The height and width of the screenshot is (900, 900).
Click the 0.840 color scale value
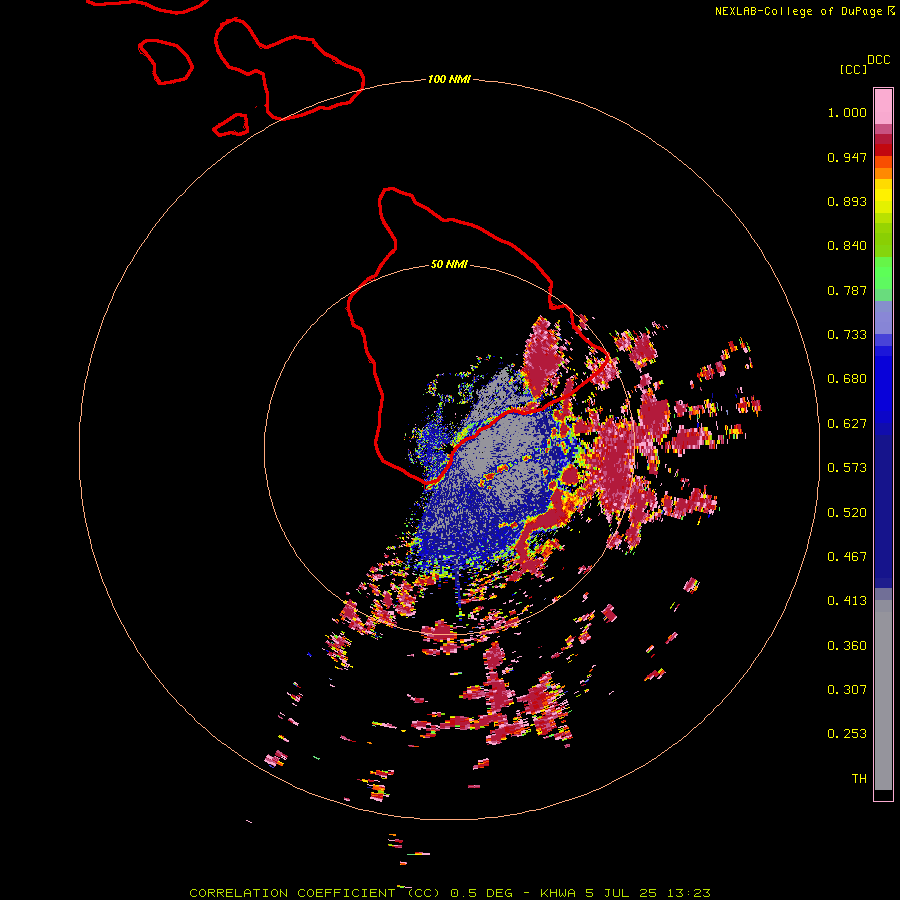[847, 246]
